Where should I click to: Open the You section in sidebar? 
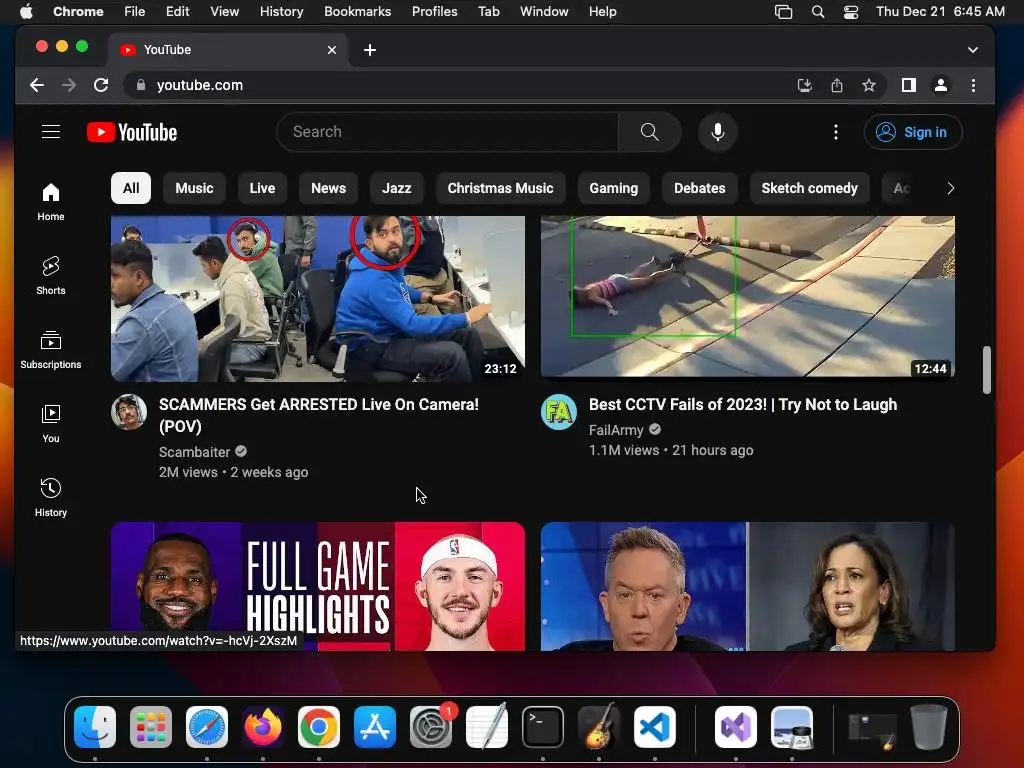click(51, 424)
